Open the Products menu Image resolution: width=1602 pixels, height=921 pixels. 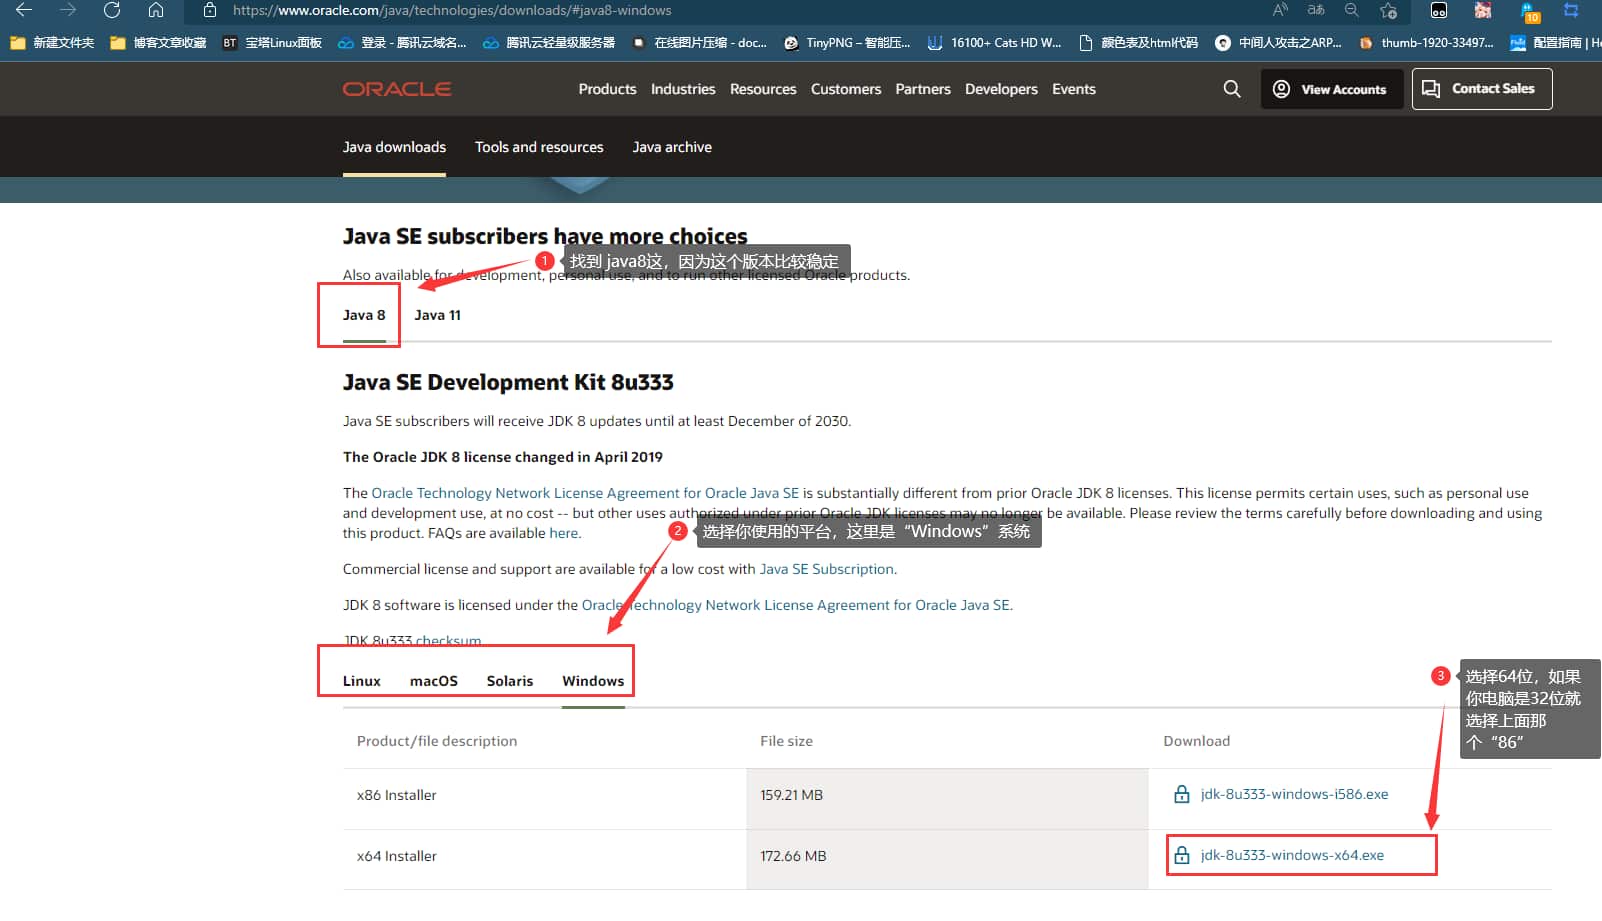pos(607,89)
